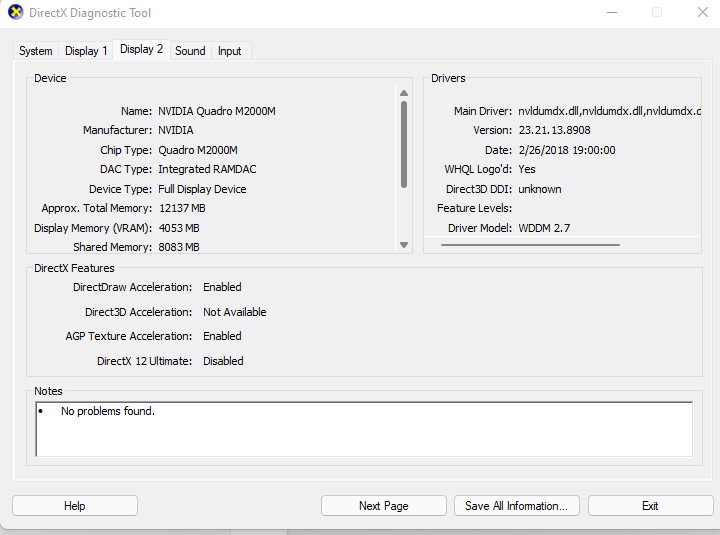Click the Driver Model value WDDM 2.7
Viewport: 720px width, 535px height.
tap(544, 228)
